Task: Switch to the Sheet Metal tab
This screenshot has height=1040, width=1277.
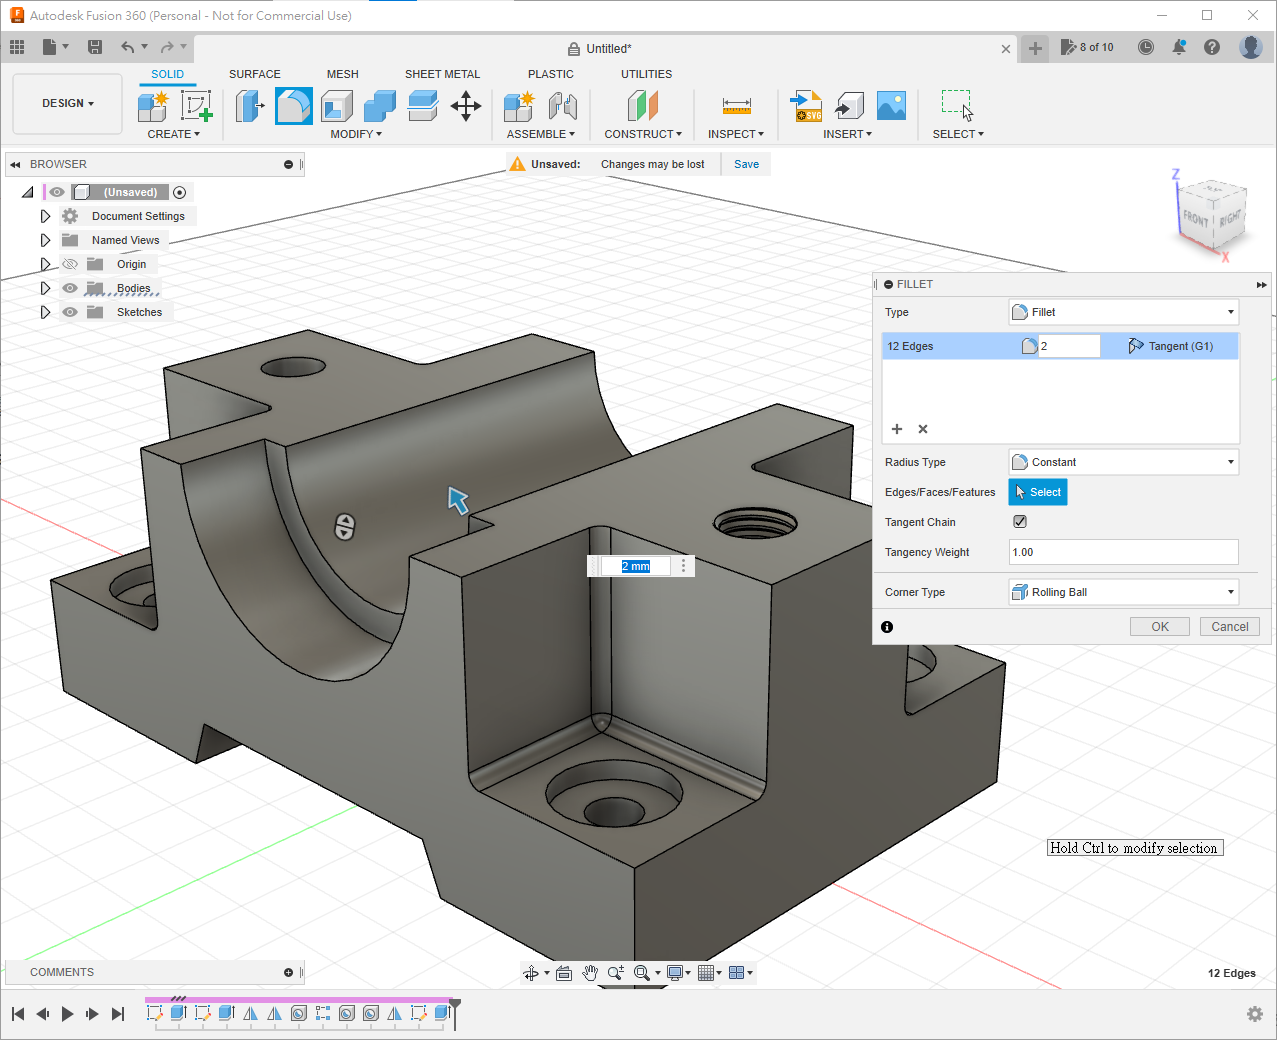Action: pyautogui.click(x=442, y=74)
